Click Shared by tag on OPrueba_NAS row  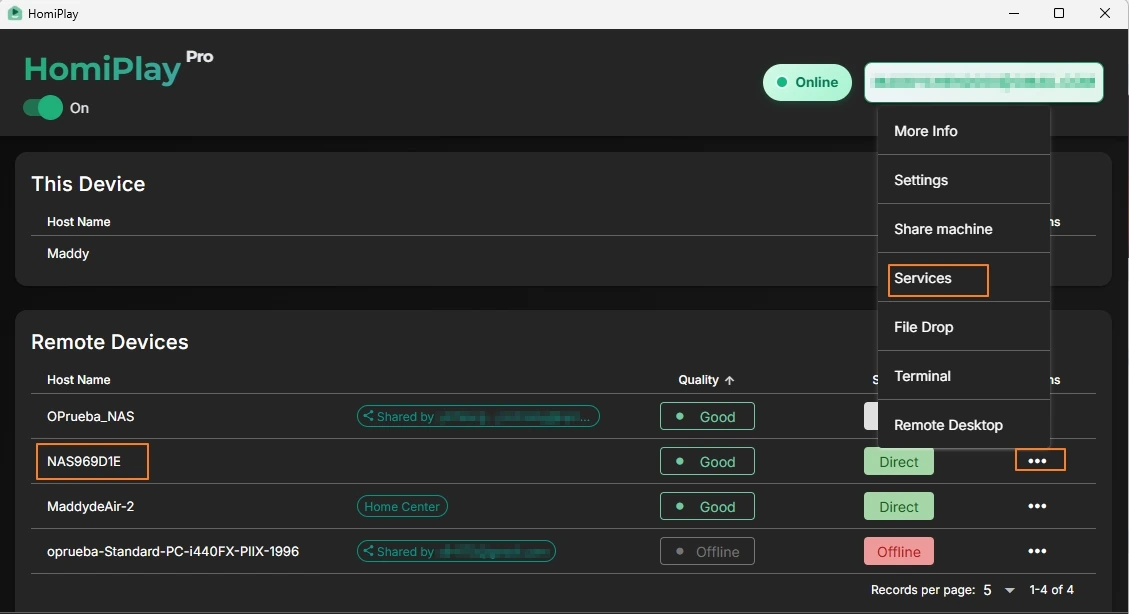[x=478, y=416]
